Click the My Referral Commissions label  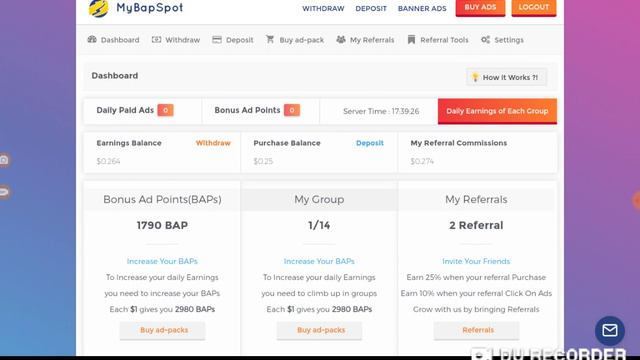[x=459, y=143]
